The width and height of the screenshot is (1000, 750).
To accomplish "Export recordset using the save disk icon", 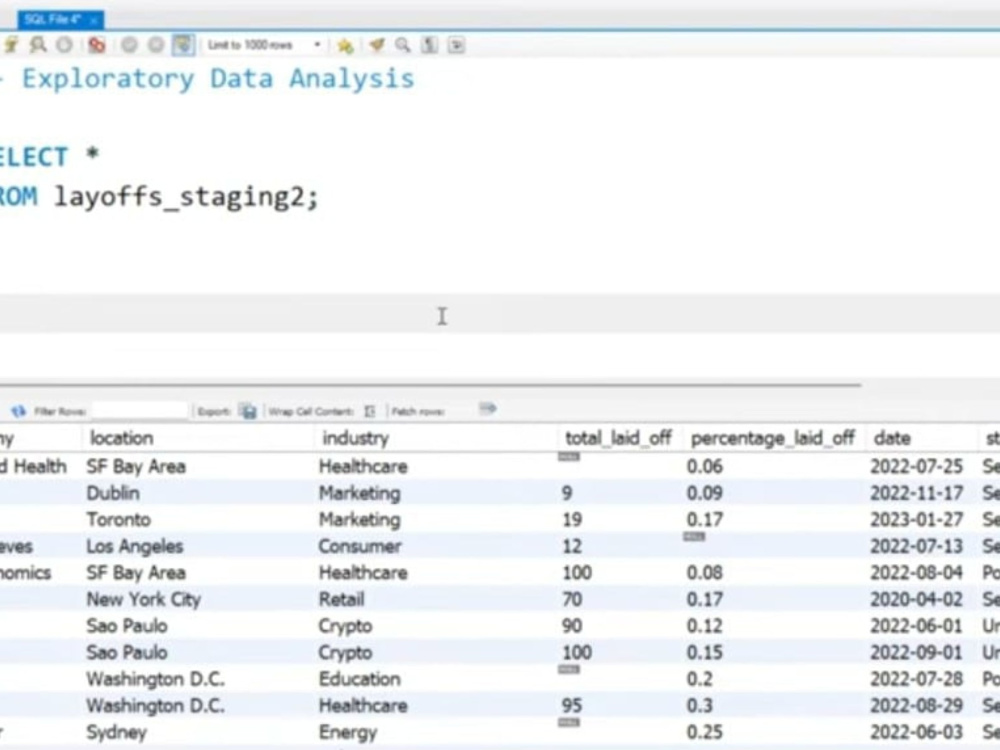I will [x=247, y=411].
